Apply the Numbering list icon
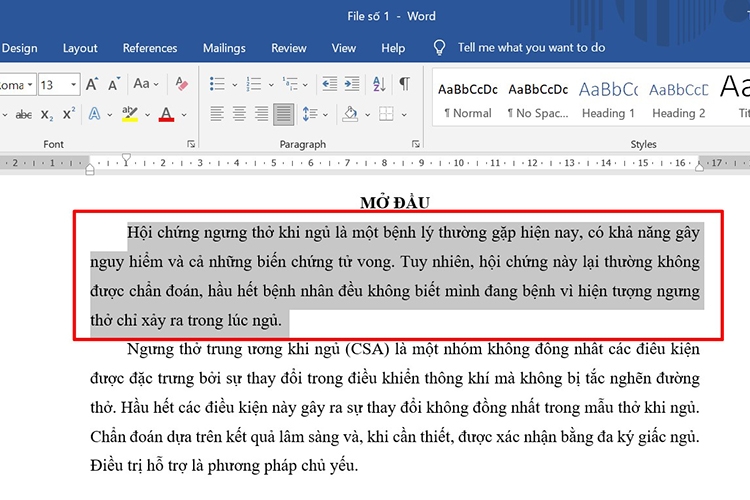This screenshot has height=500, width=750. pos(254,84)
